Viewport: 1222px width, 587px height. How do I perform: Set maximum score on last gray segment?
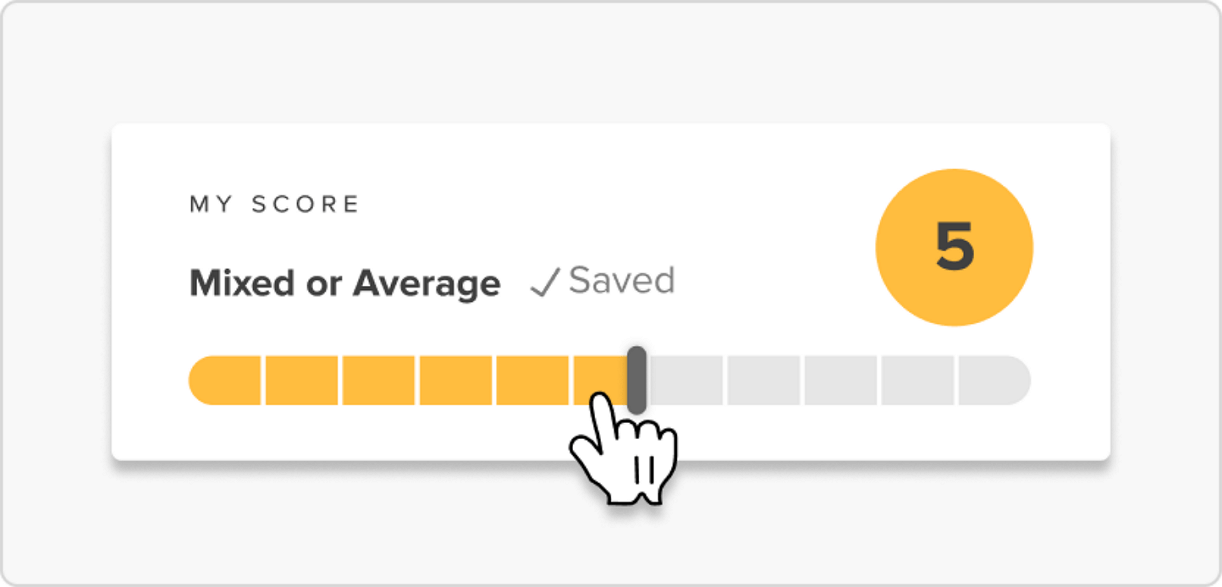coord(994,381)
